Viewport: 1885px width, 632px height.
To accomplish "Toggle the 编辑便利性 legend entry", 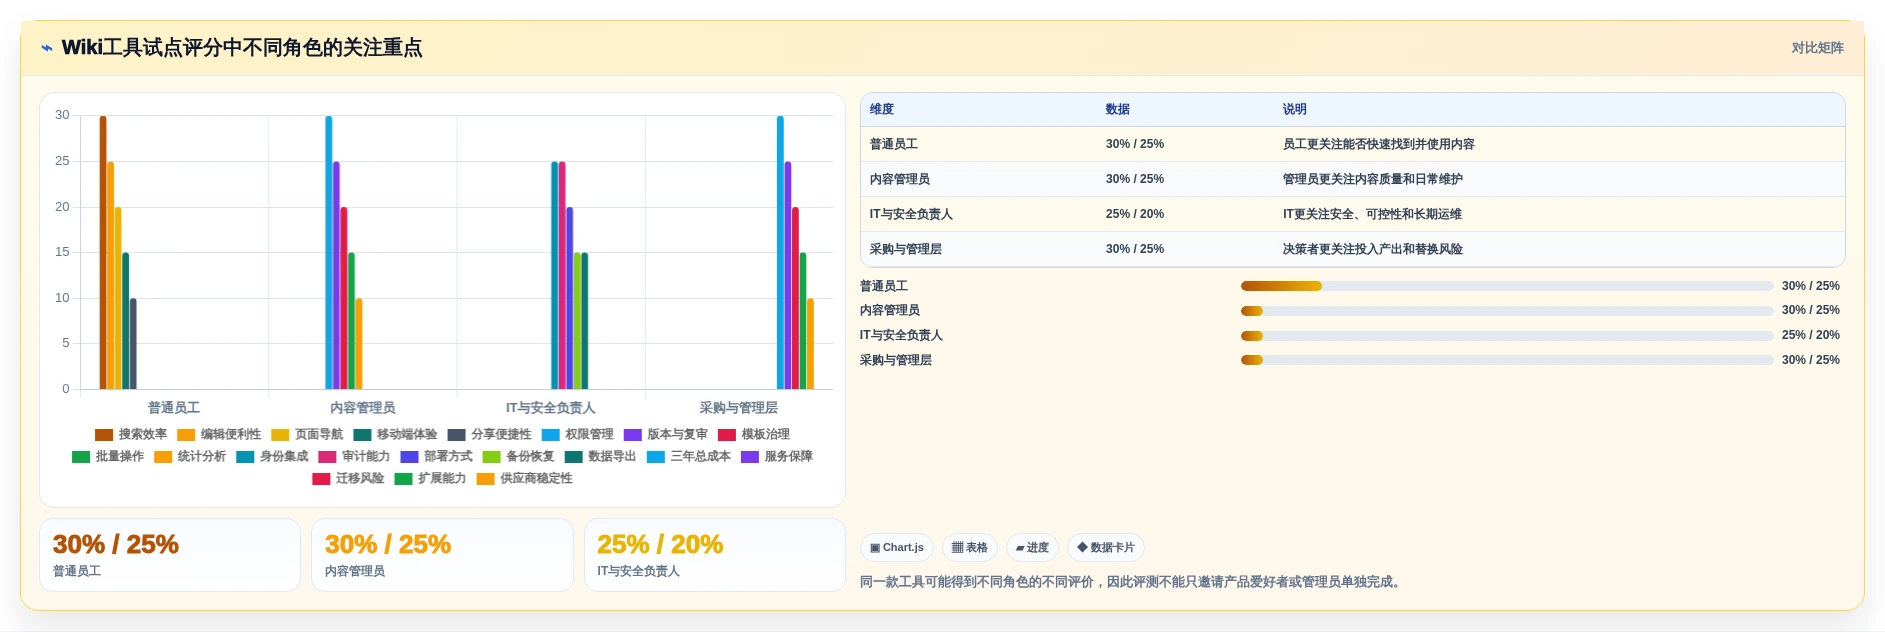I will (x=219, y=435).
